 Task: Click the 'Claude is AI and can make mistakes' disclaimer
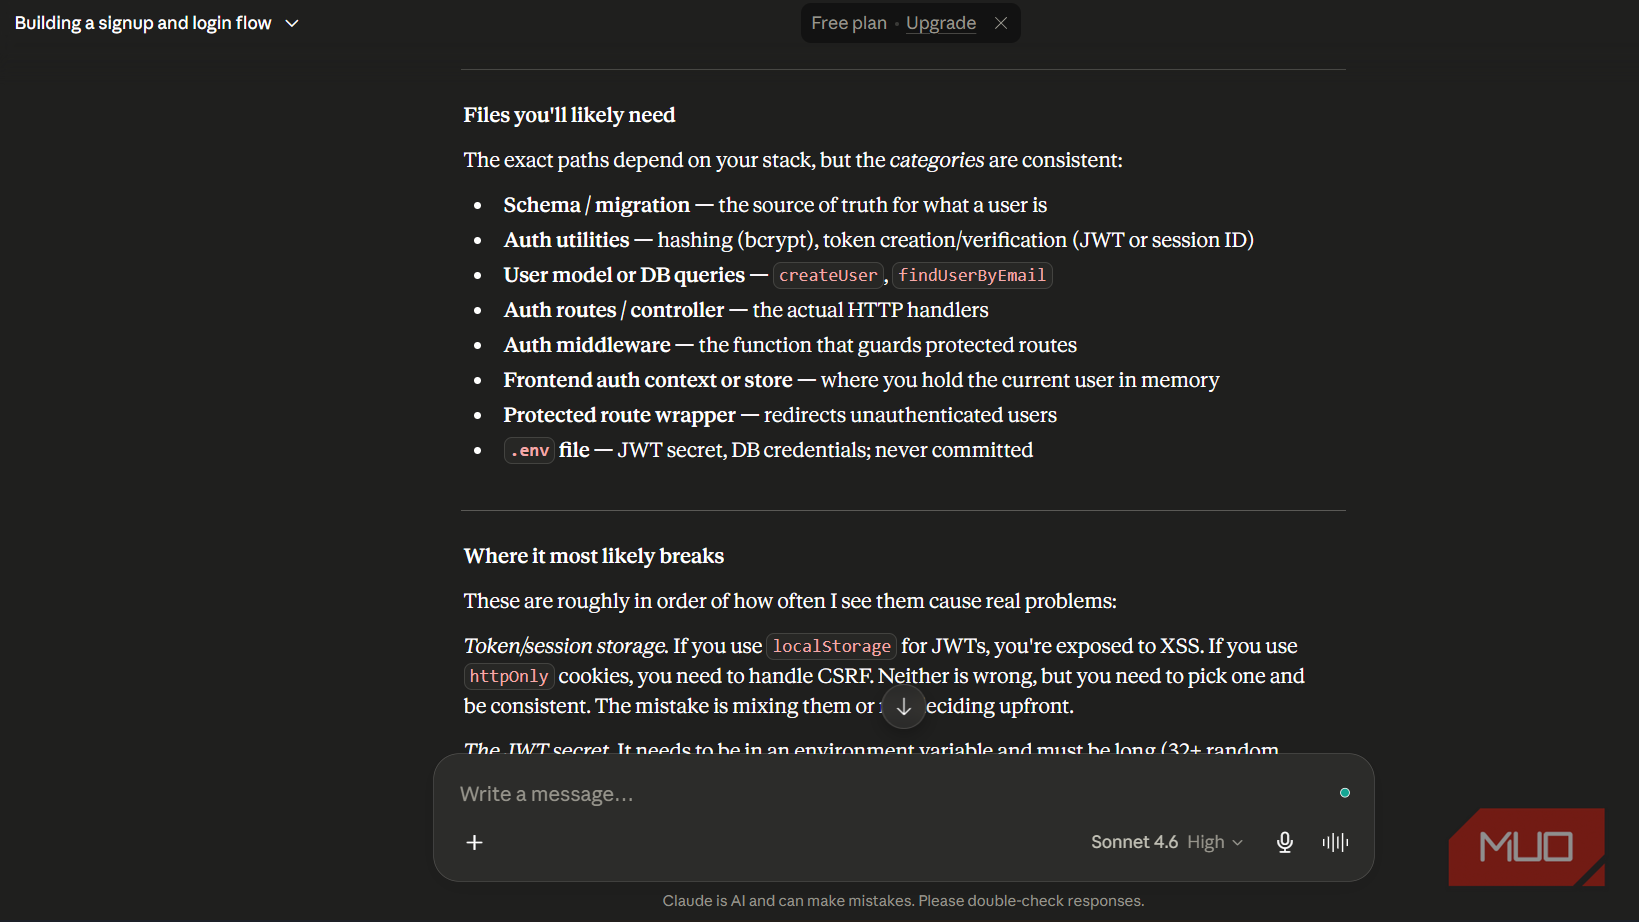pos(903,901)
